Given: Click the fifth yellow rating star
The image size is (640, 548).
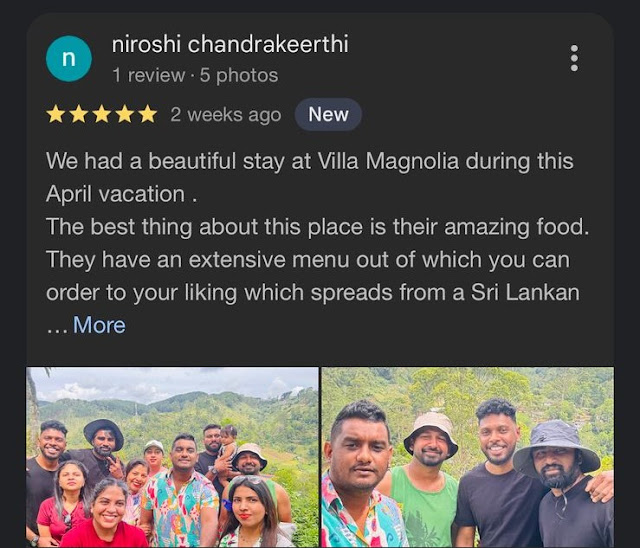Looking at the screenshot, I should click(148, 114).
